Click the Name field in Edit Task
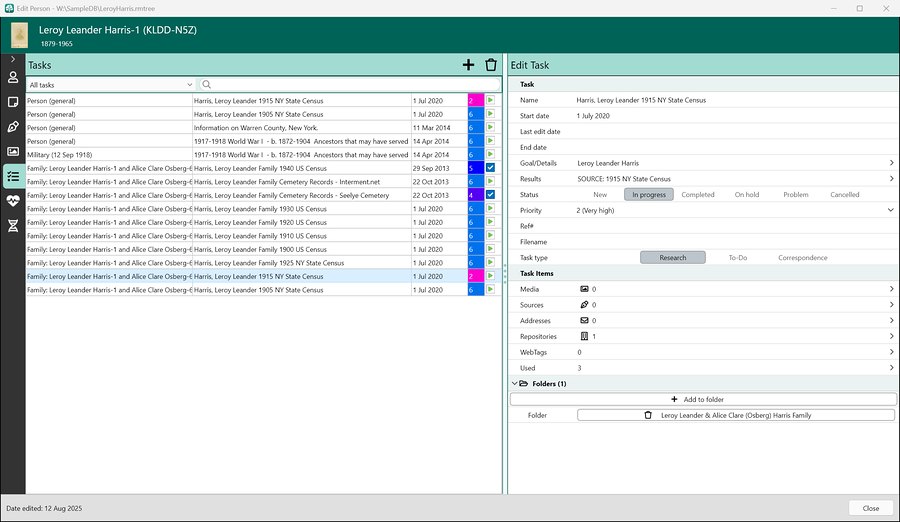 (735, 100)
